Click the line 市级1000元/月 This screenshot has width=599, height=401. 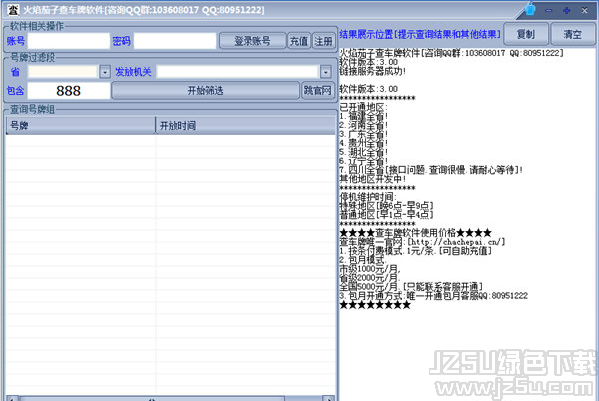[370, 268]
